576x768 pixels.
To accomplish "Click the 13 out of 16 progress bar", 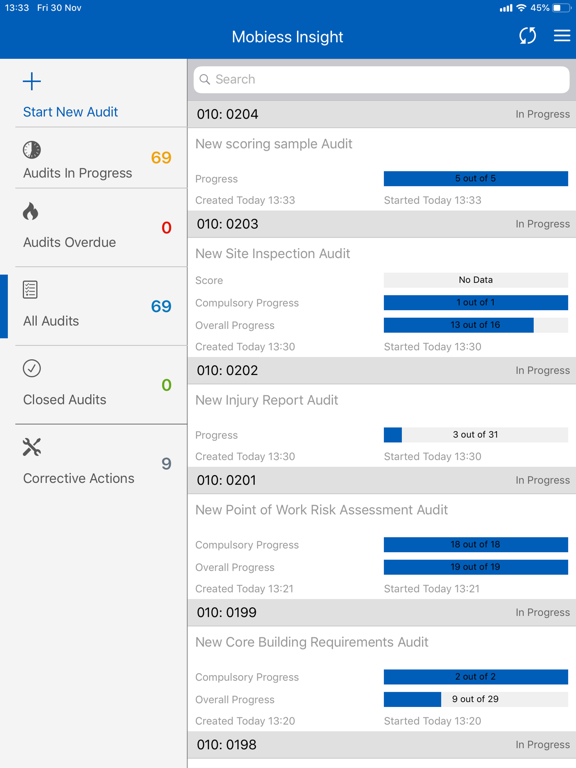I will (476, 325).
